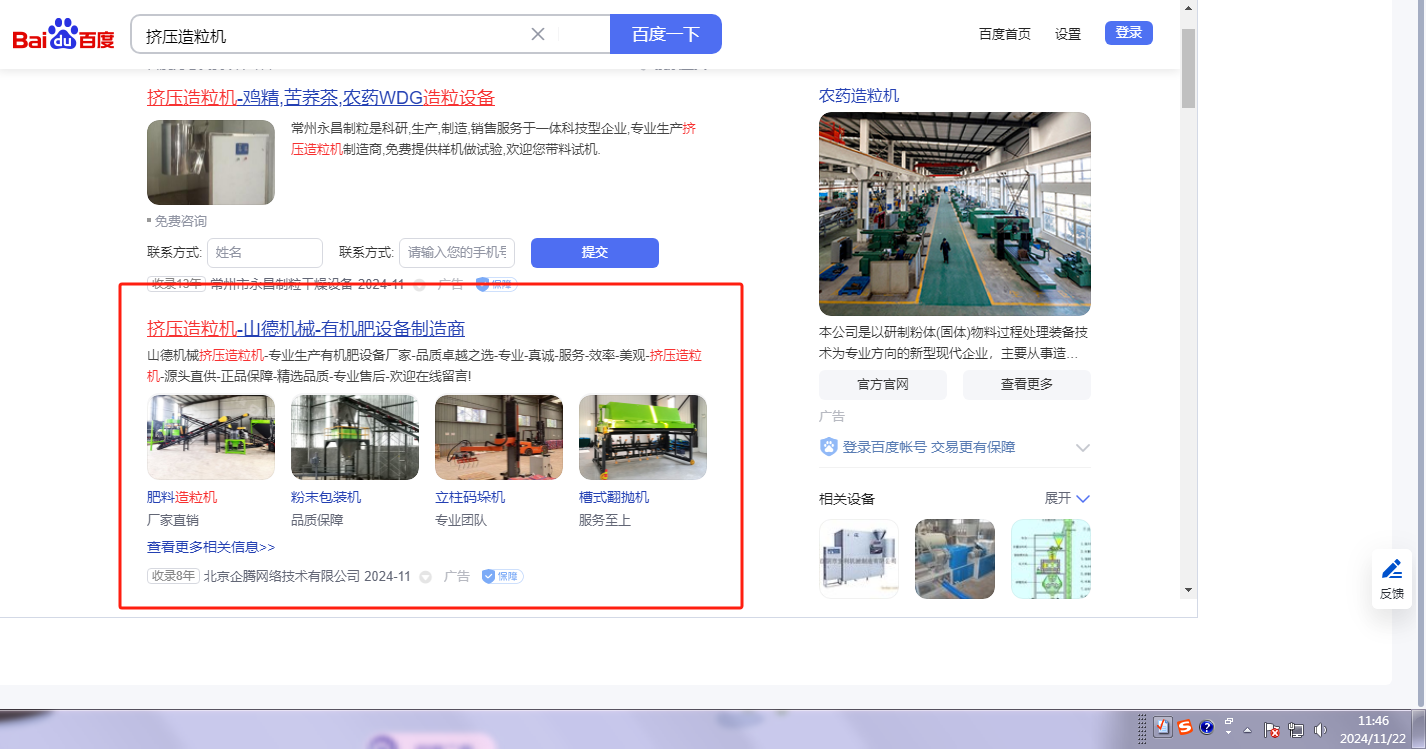Click the 免费咨询 label
The image size is (1426, 749).
180,221
